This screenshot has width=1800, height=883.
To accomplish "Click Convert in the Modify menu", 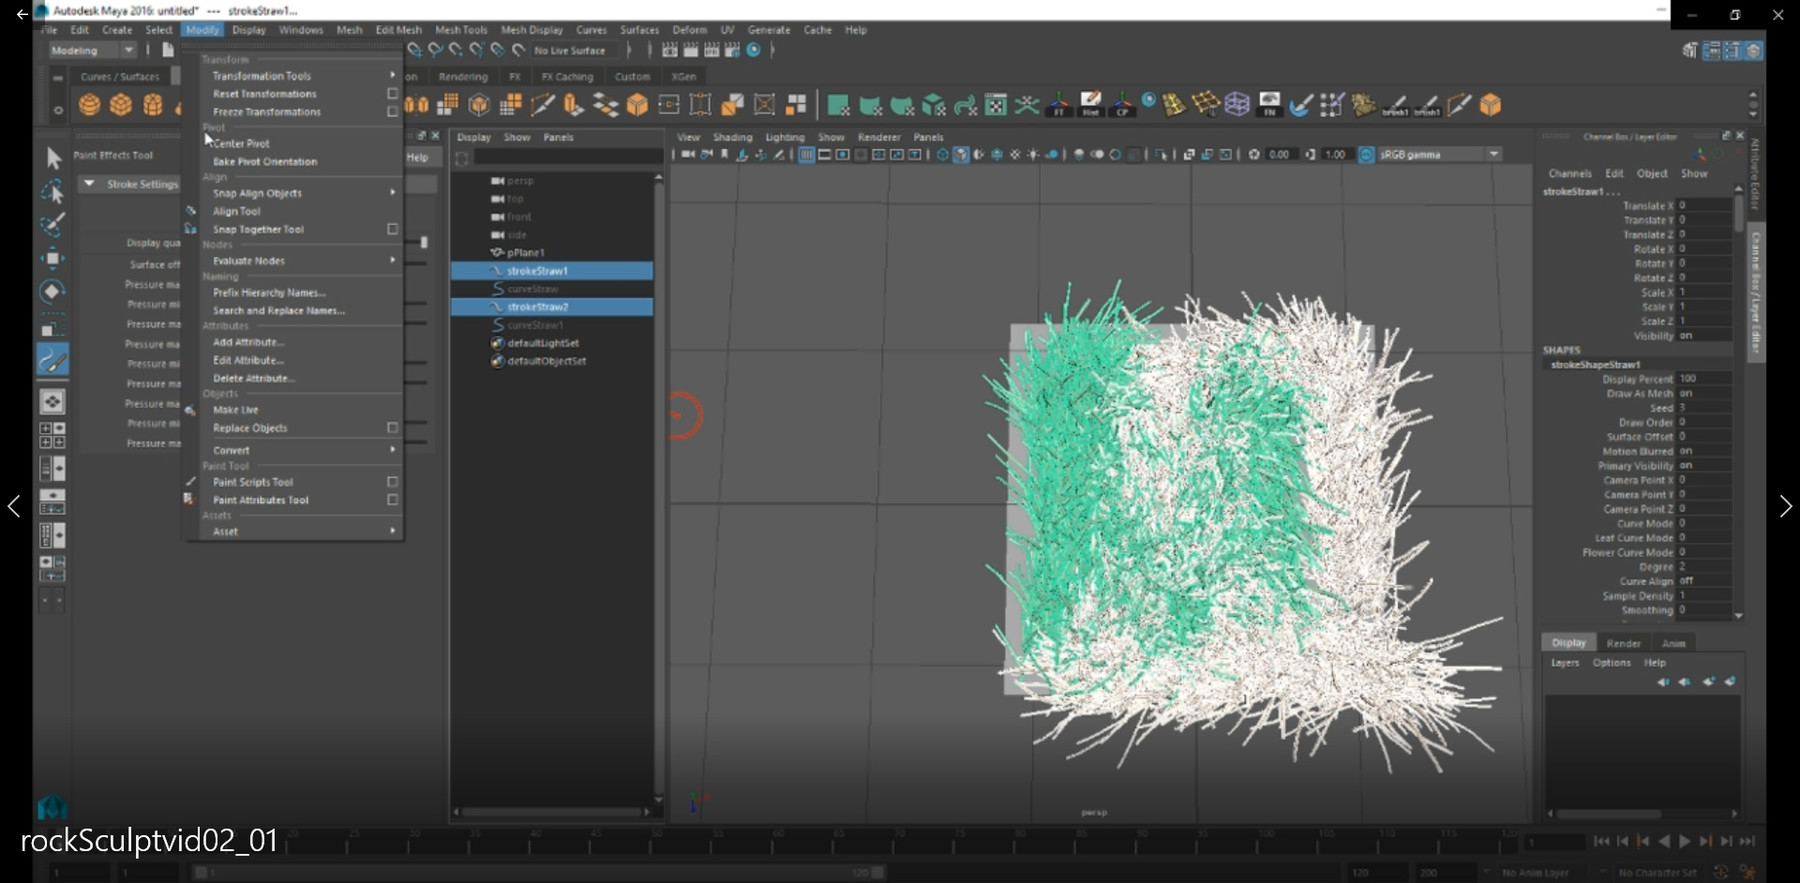I will click(231, 450).
